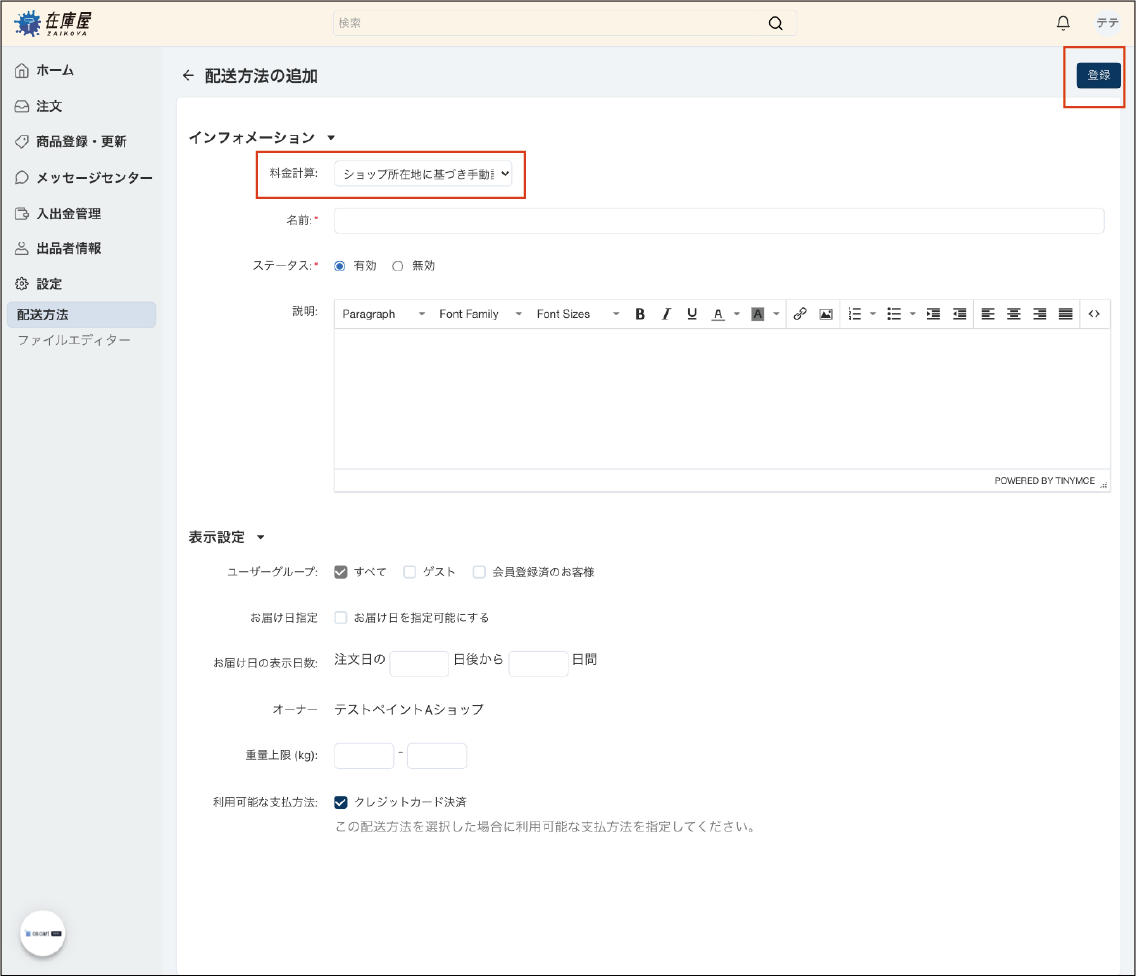Click the Italic formatting icon
This screenshot has height=976, width=1136.
[666, 314]
